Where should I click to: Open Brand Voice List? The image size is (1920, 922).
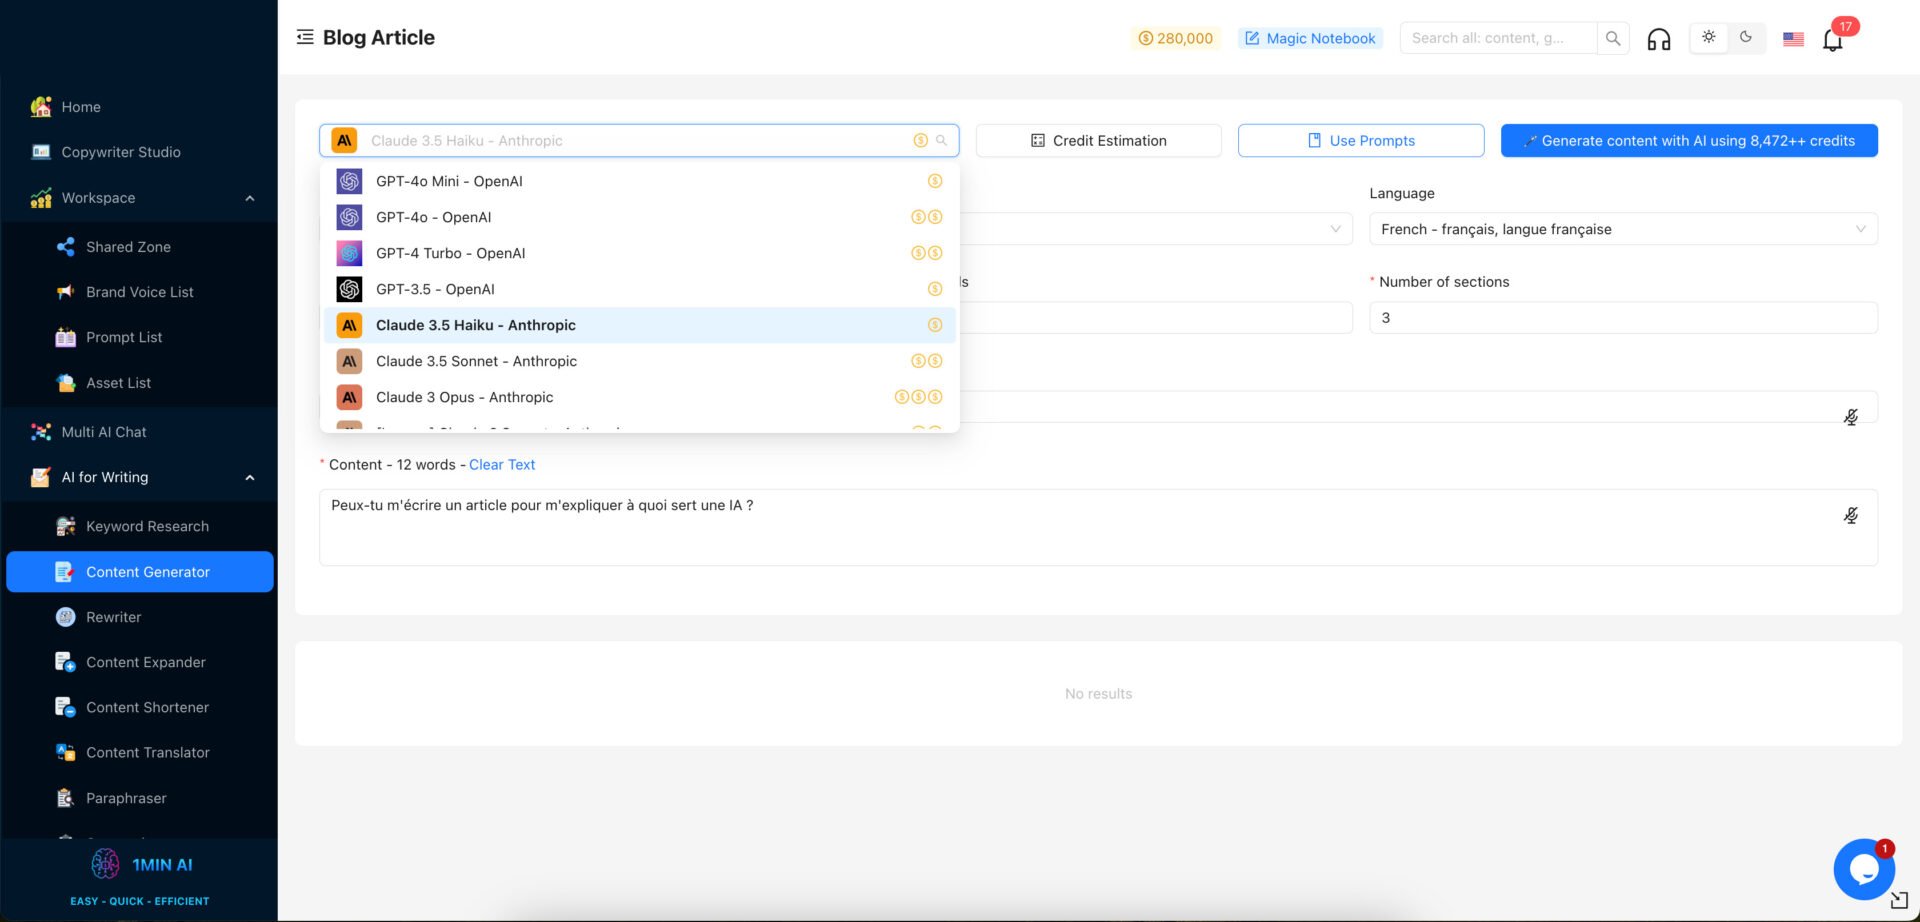(139, 292)
